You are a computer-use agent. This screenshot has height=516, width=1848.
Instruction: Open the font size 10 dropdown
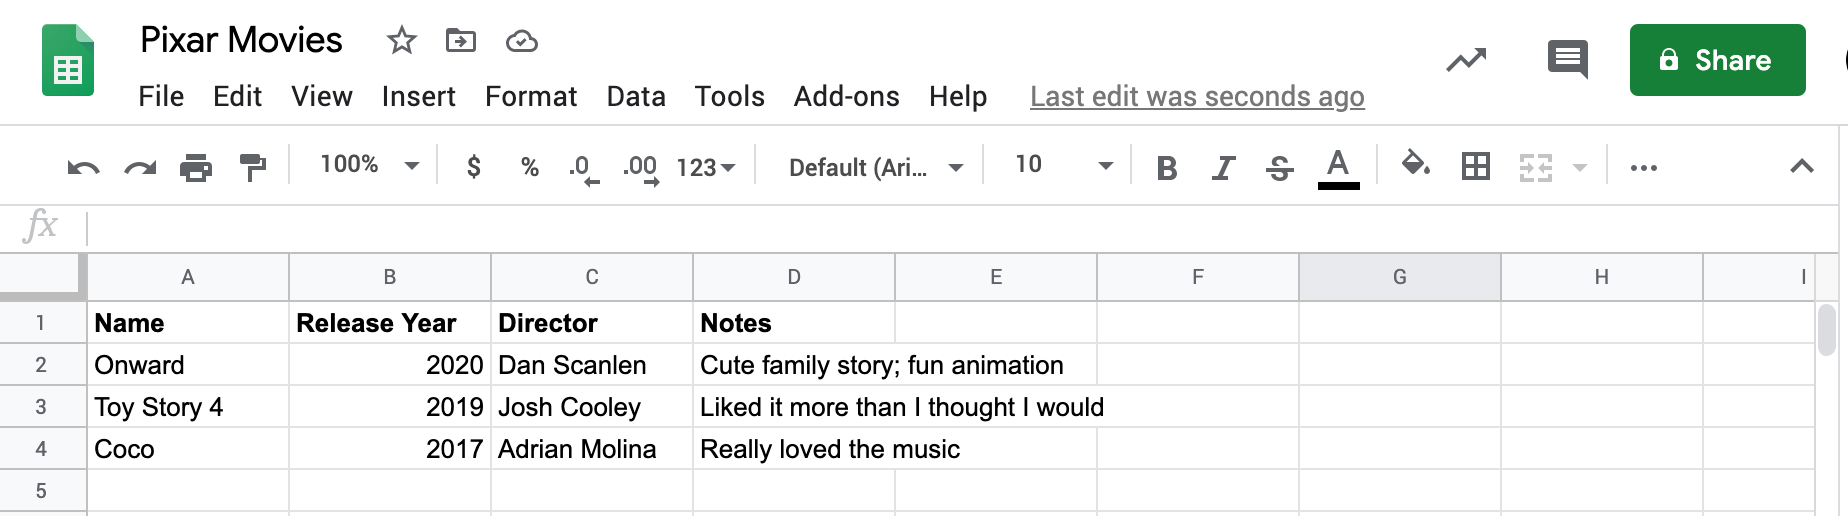click(1063, 165)
